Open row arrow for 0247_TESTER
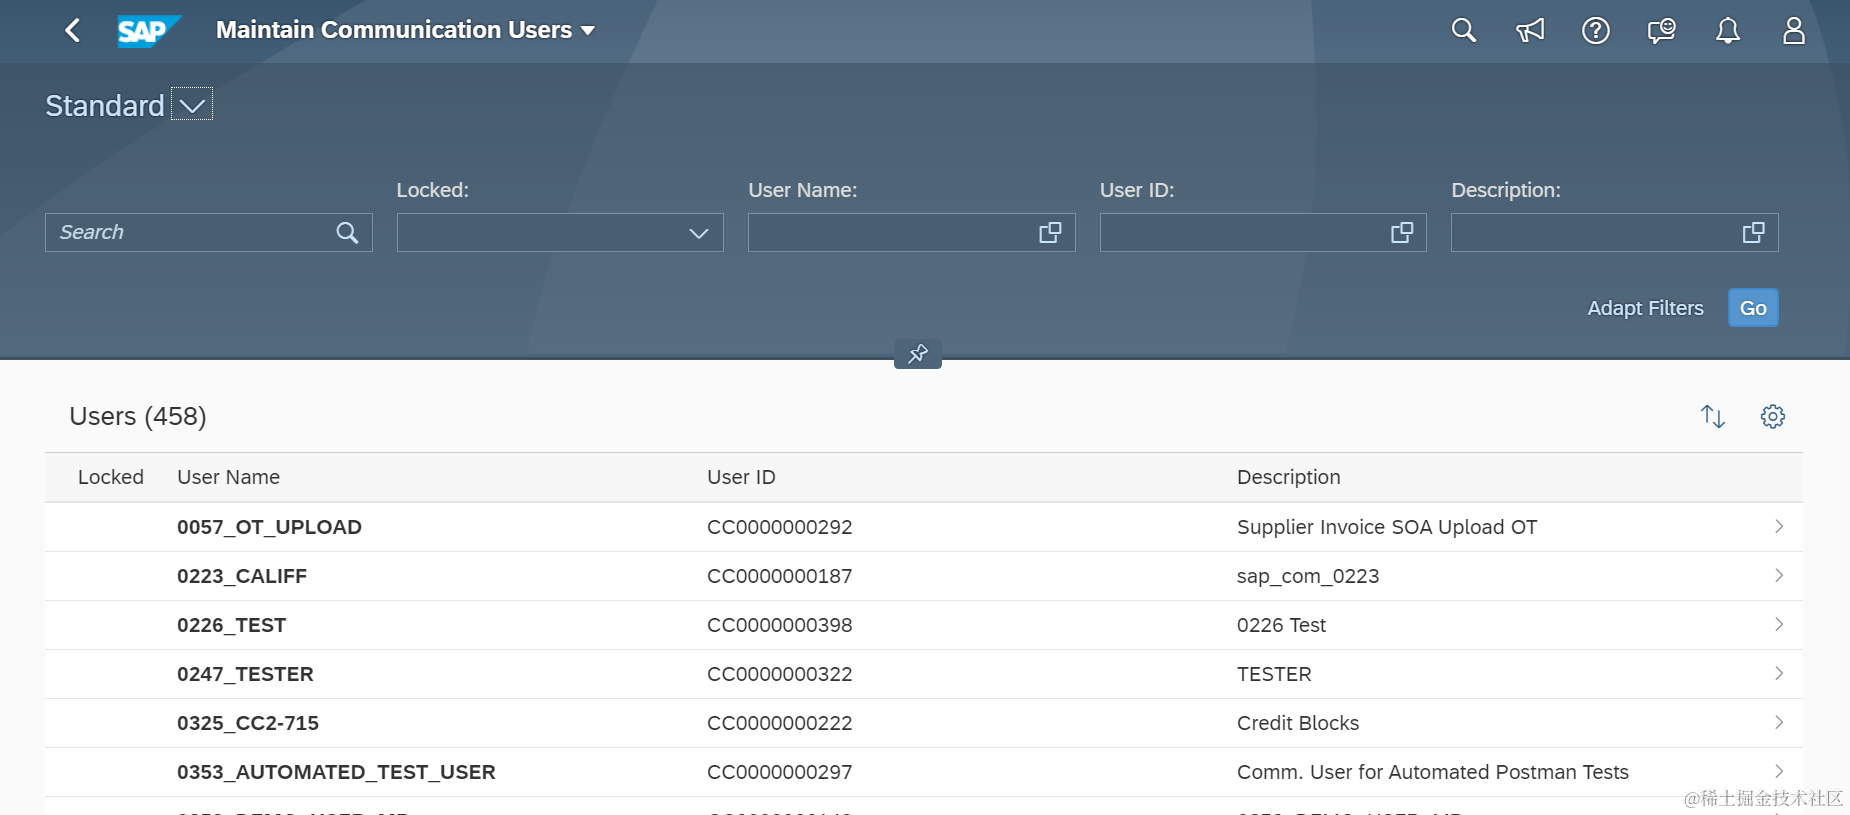Screen dimensions: 1850x815 coord(1779,673)
